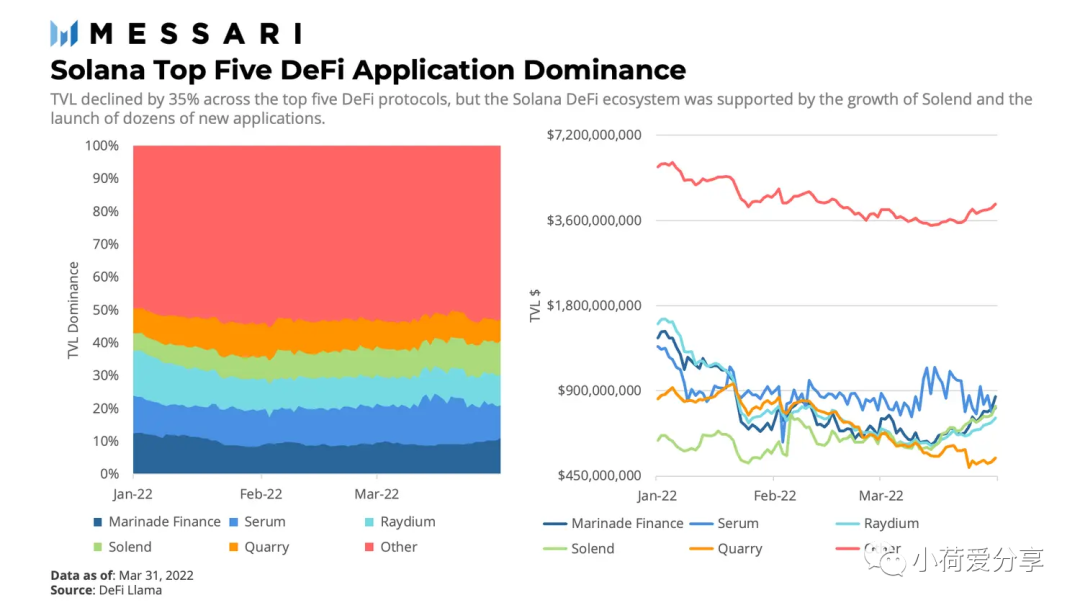
Task: Click the $450,000,000 axis label
Action: click(x=599, y=475)
